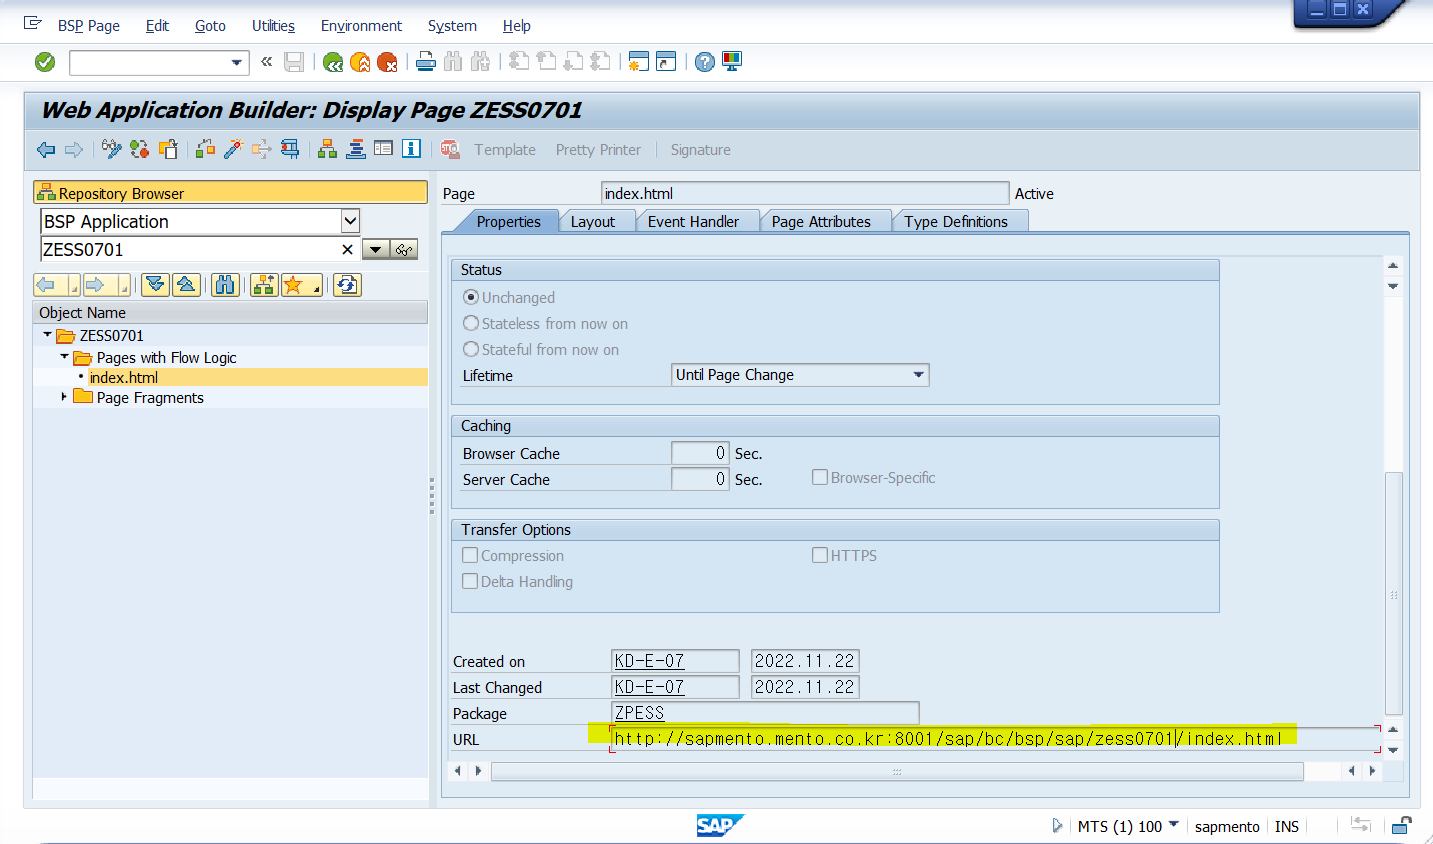Open the command field dropdown arrow
Screen dimensions: 1433x844
coord(237,62)
